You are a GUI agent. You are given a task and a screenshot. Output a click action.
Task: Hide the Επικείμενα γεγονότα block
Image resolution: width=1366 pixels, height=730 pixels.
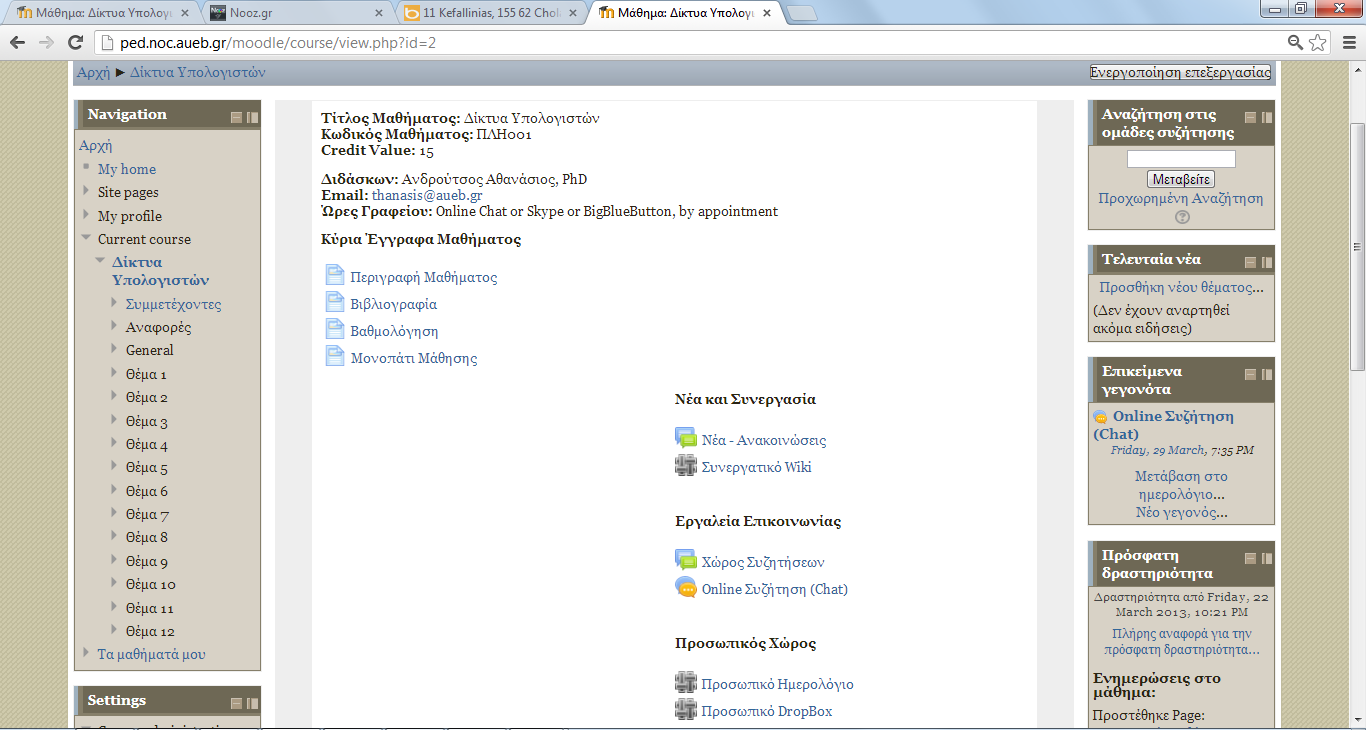pos(1251,374)
